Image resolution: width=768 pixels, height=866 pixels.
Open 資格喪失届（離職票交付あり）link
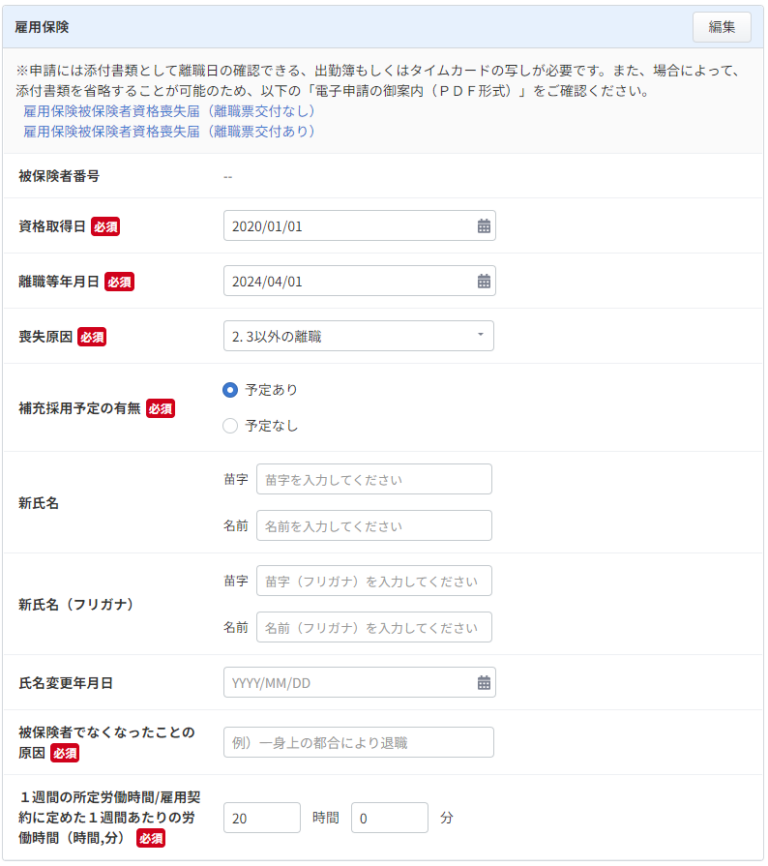coord(169,131)
